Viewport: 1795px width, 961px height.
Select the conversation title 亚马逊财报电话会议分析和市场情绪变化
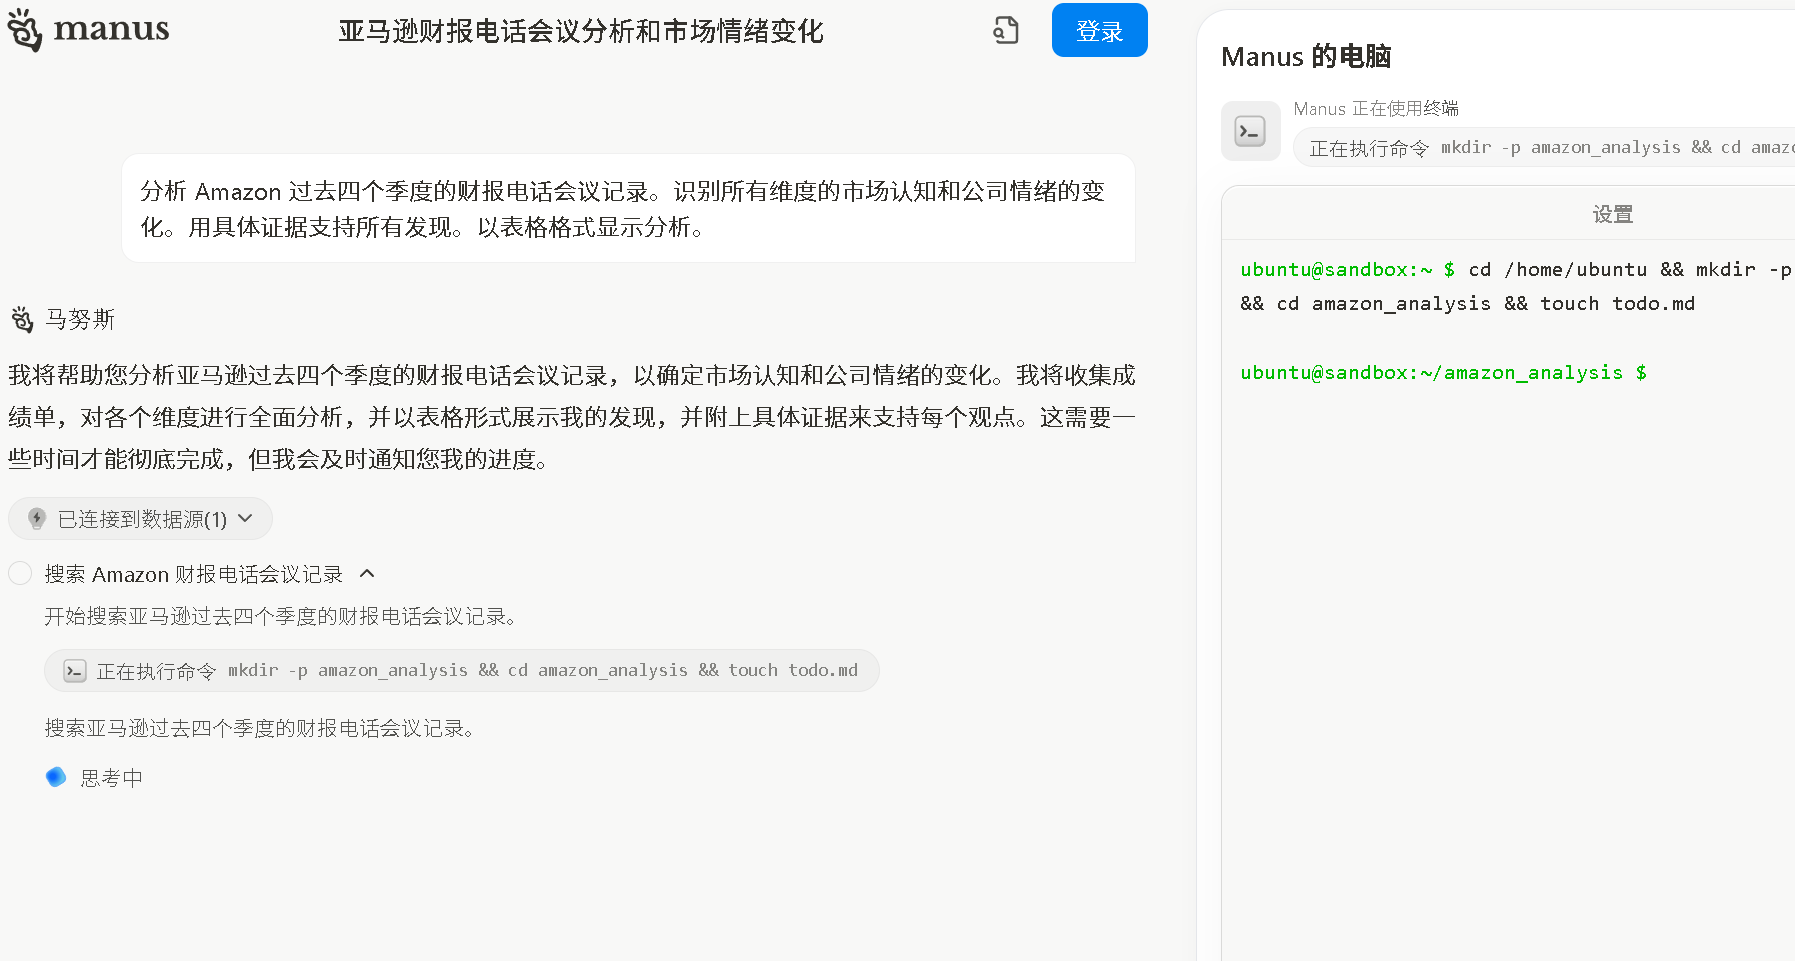click(581, 31)
